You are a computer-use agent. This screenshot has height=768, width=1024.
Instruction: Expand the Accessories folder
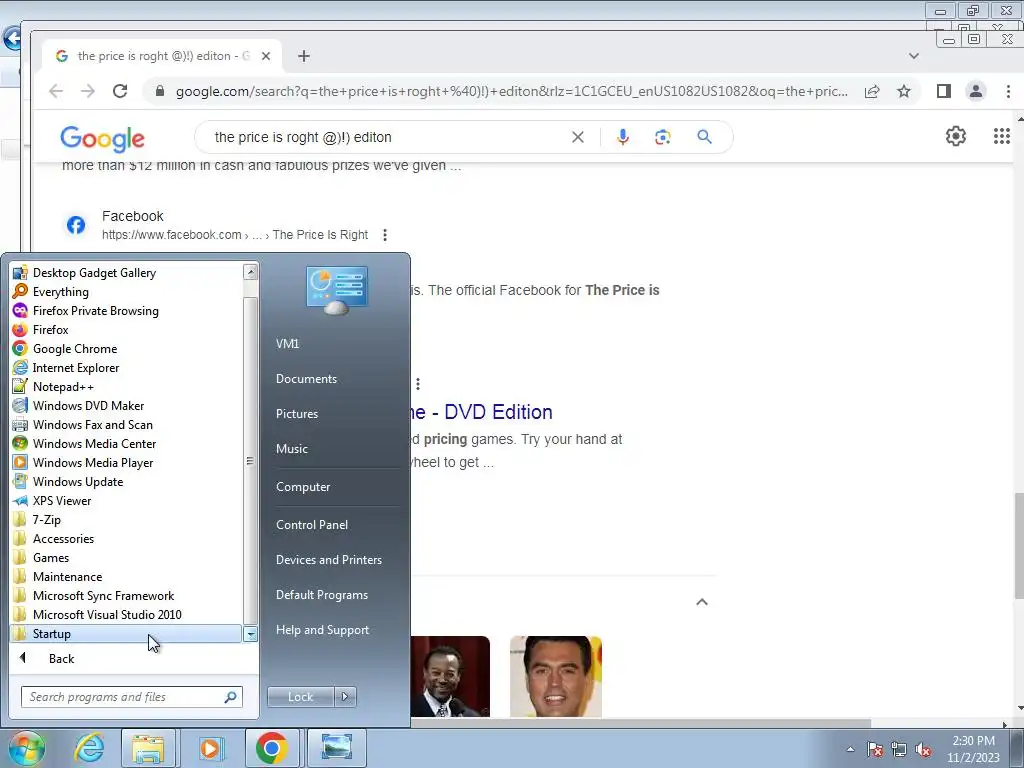(127, 539)
